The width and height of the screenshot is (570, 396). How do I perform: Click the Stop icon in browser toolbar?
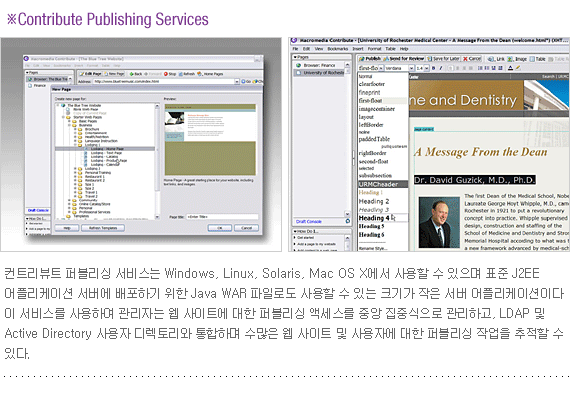pyautogui.click(x=166, y=74)
